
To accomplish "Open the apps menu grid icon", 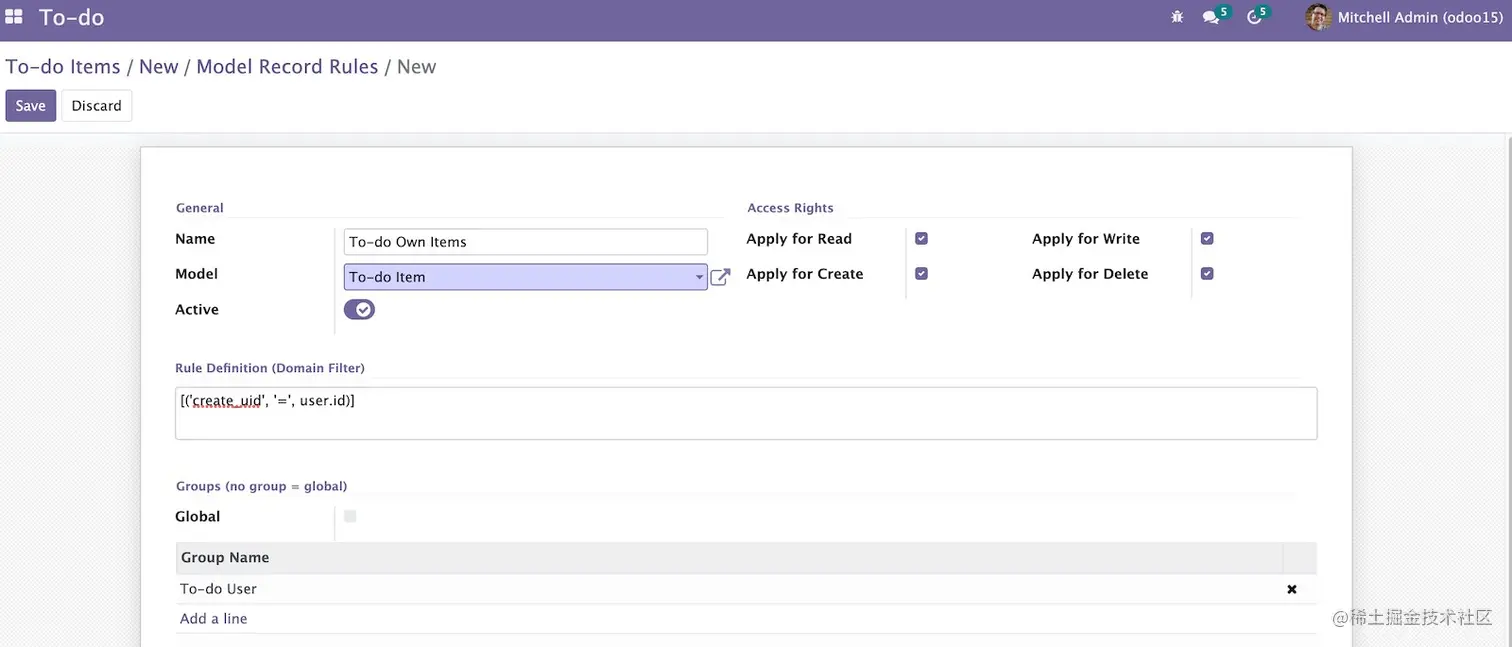I will [x=13, y=16].
